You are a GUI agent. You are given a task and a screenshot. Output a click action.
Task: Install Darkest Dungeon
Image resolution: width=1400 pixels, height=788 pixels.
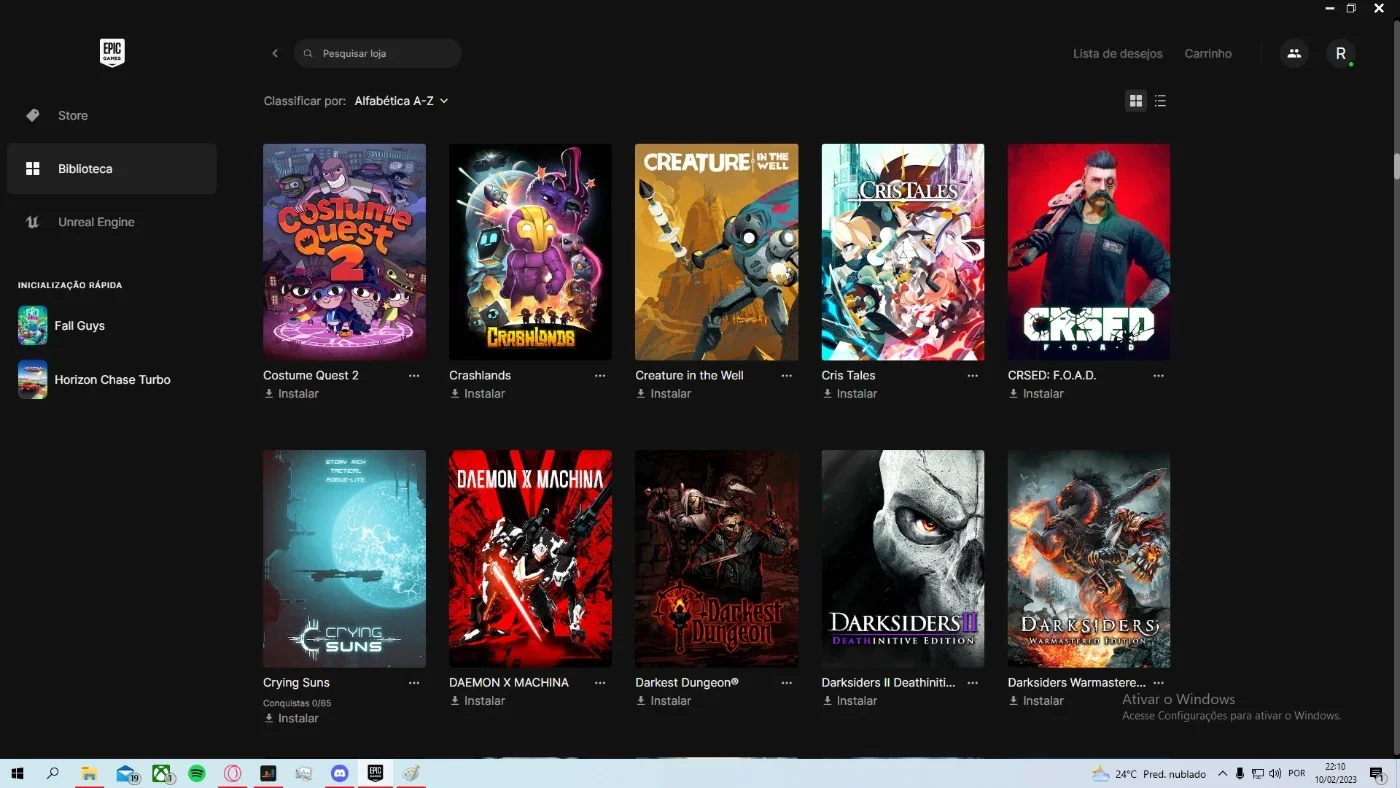point(663,701)
